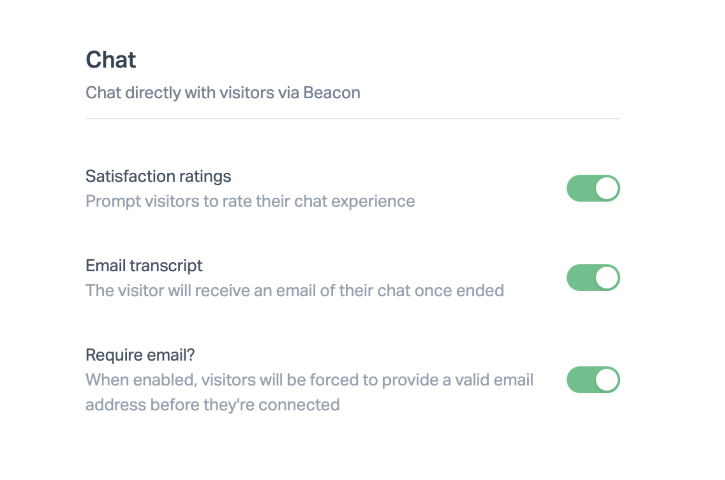
Task: Click the Chat section heading
Action: 111,59
